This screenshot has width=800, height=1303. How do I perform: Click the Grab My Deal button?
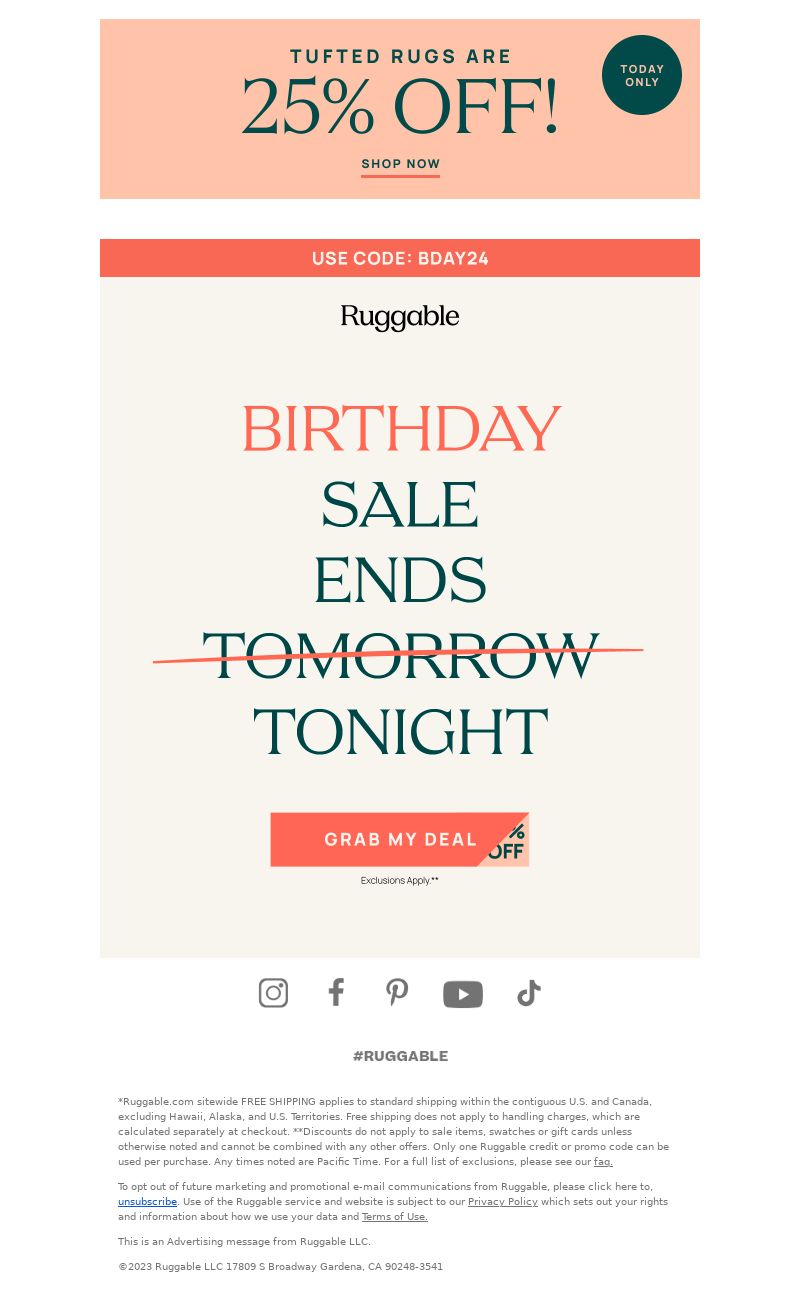pyautogui.click(x=400, y=839)
